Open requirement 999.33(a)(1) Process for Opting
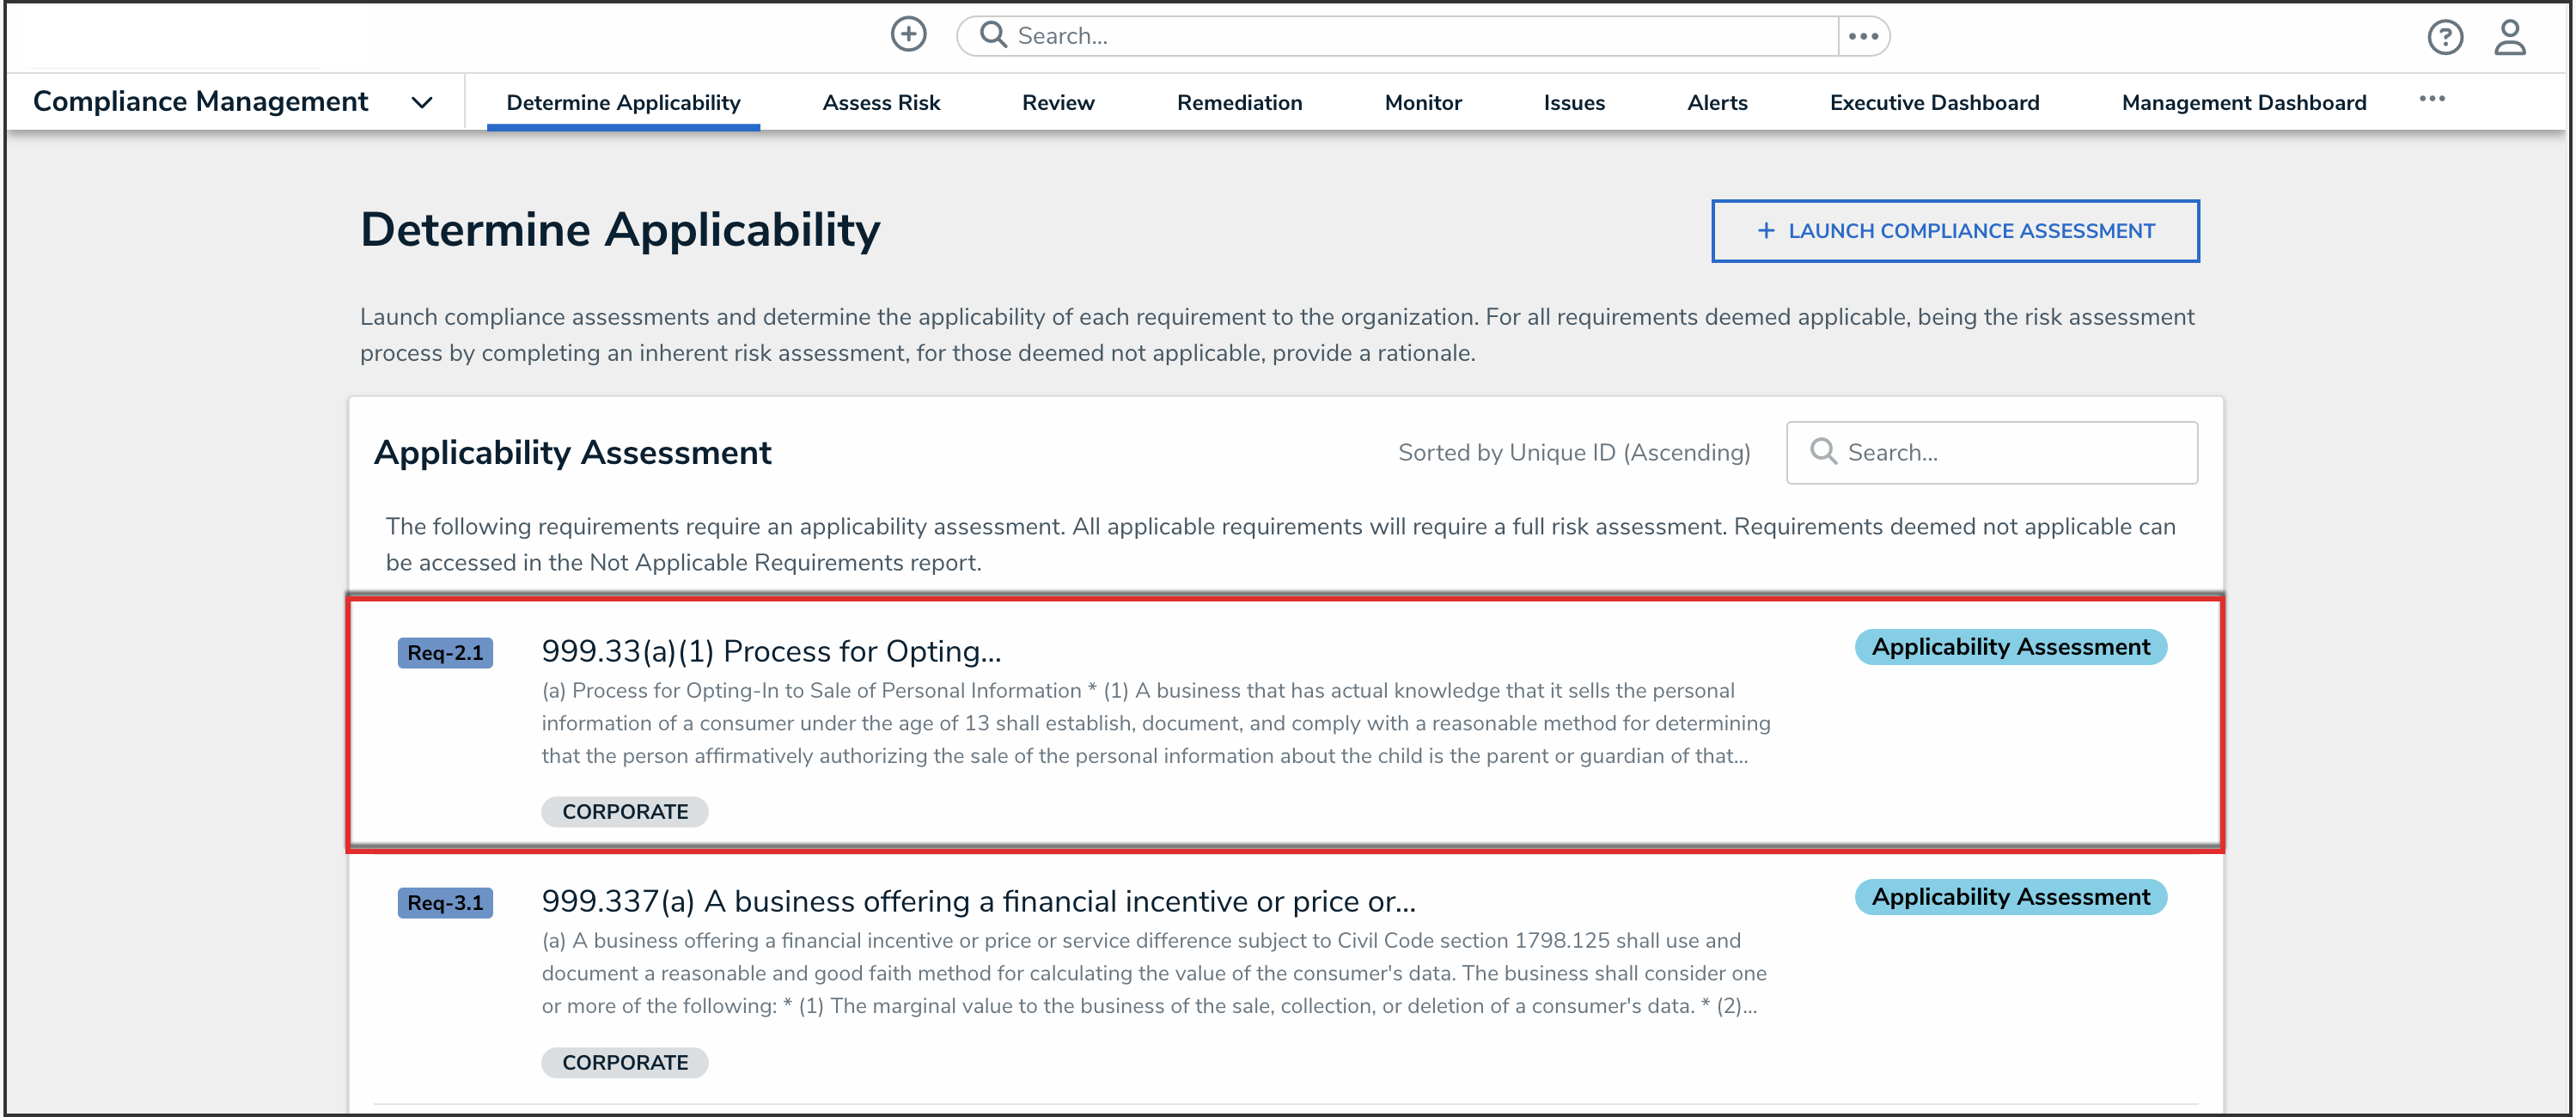Image resolution: width=2576 pixels, height=1117 pixels. [771, 651]
